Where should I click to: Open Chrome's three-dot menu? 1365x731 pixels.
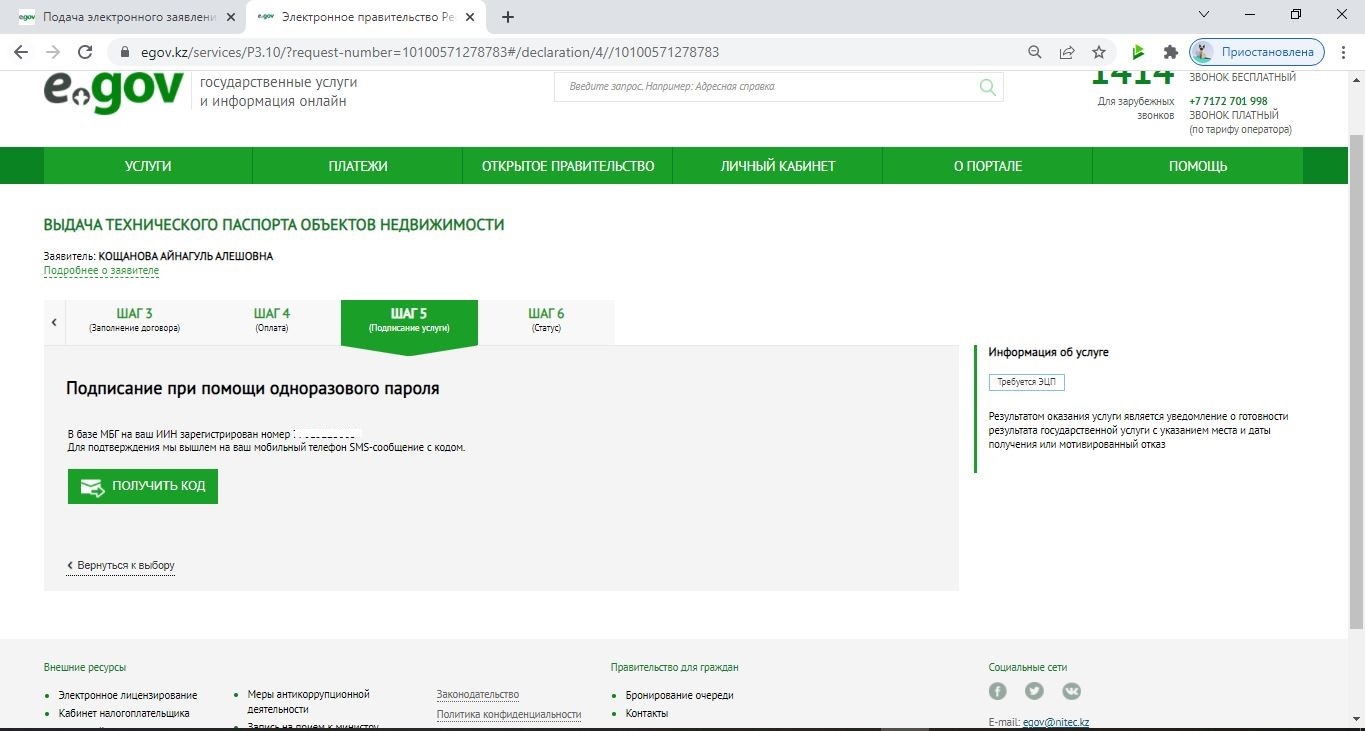click(x=1344, y=52)
